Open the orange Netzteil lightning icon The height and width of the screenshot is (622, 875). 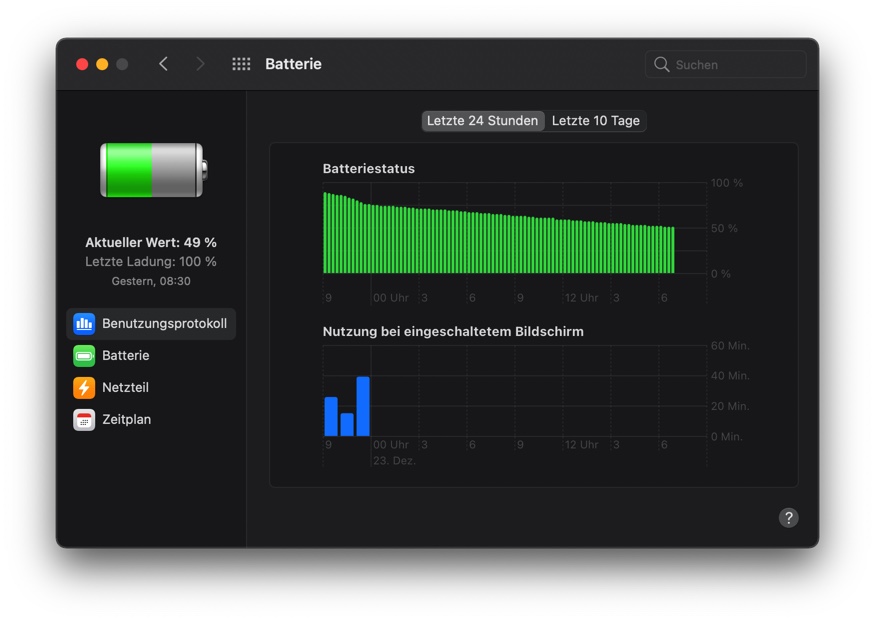pyautogui.click(x=84, y=387)
